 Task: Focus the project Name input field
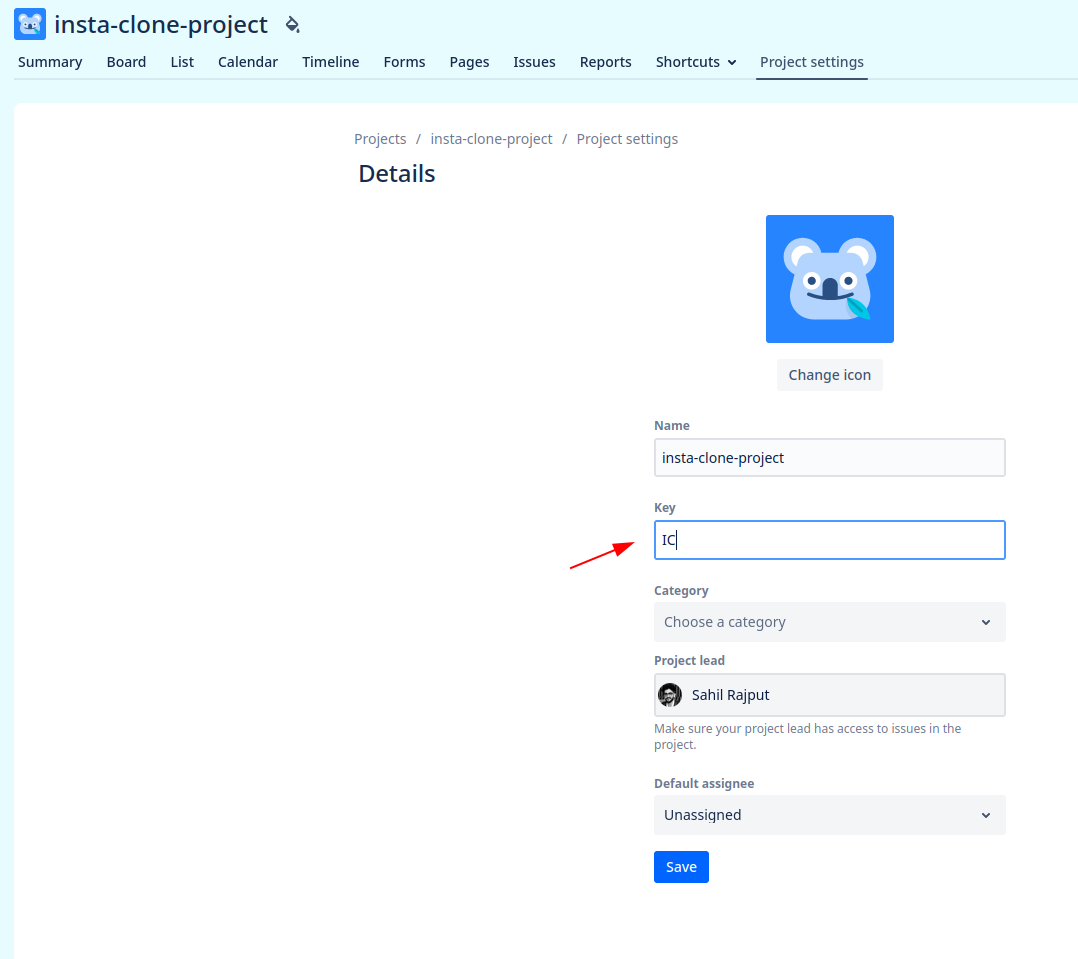click(830, 458)
